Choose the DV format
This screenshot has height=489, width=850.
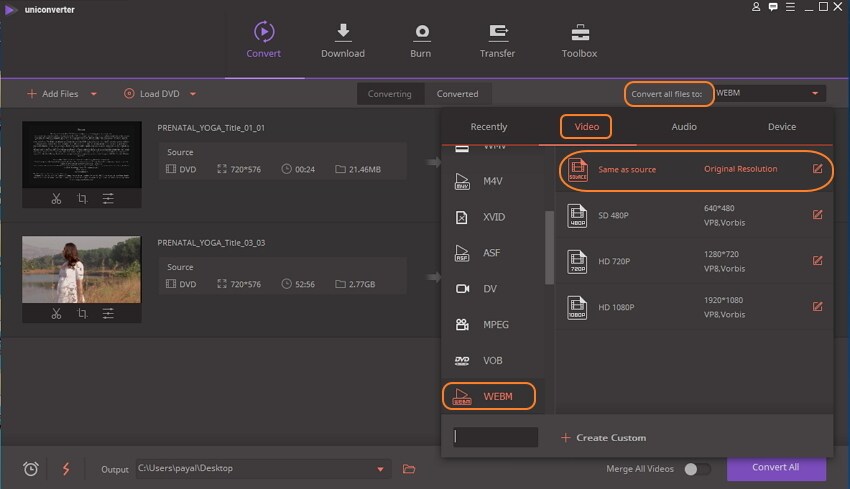point(492,288)
